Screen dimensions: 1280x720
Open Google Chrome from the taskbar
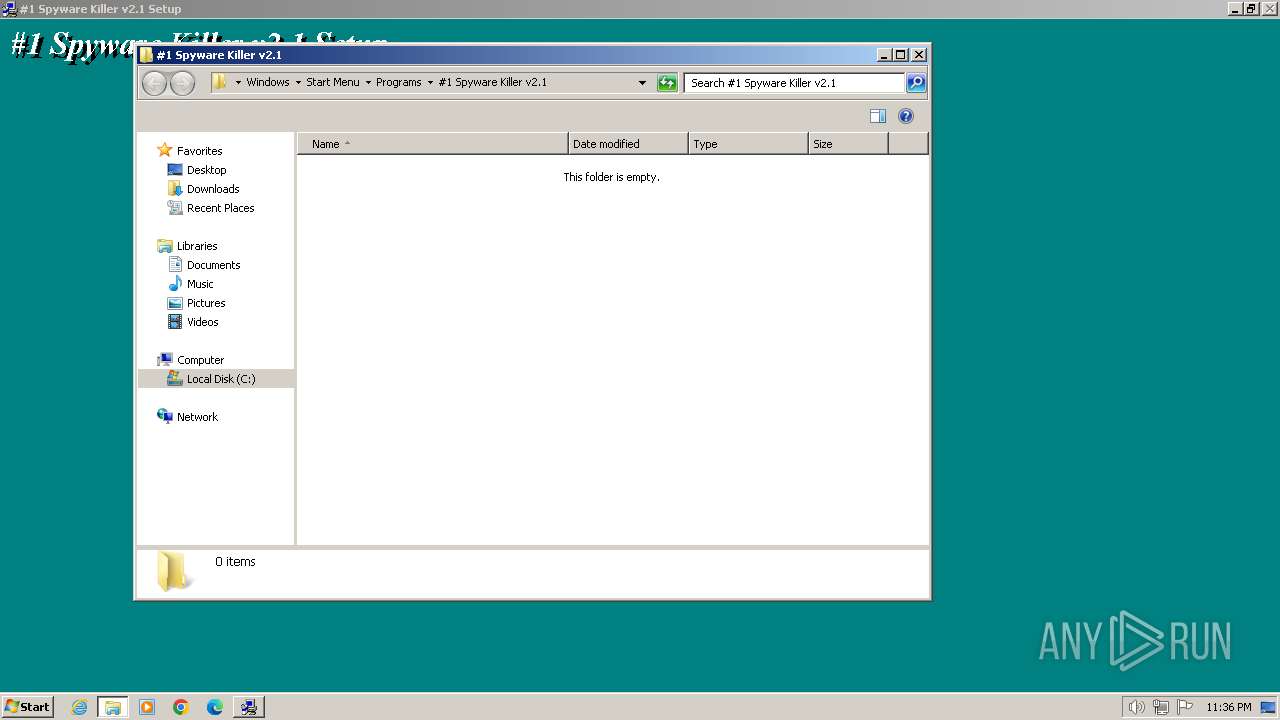click(181, 707)
